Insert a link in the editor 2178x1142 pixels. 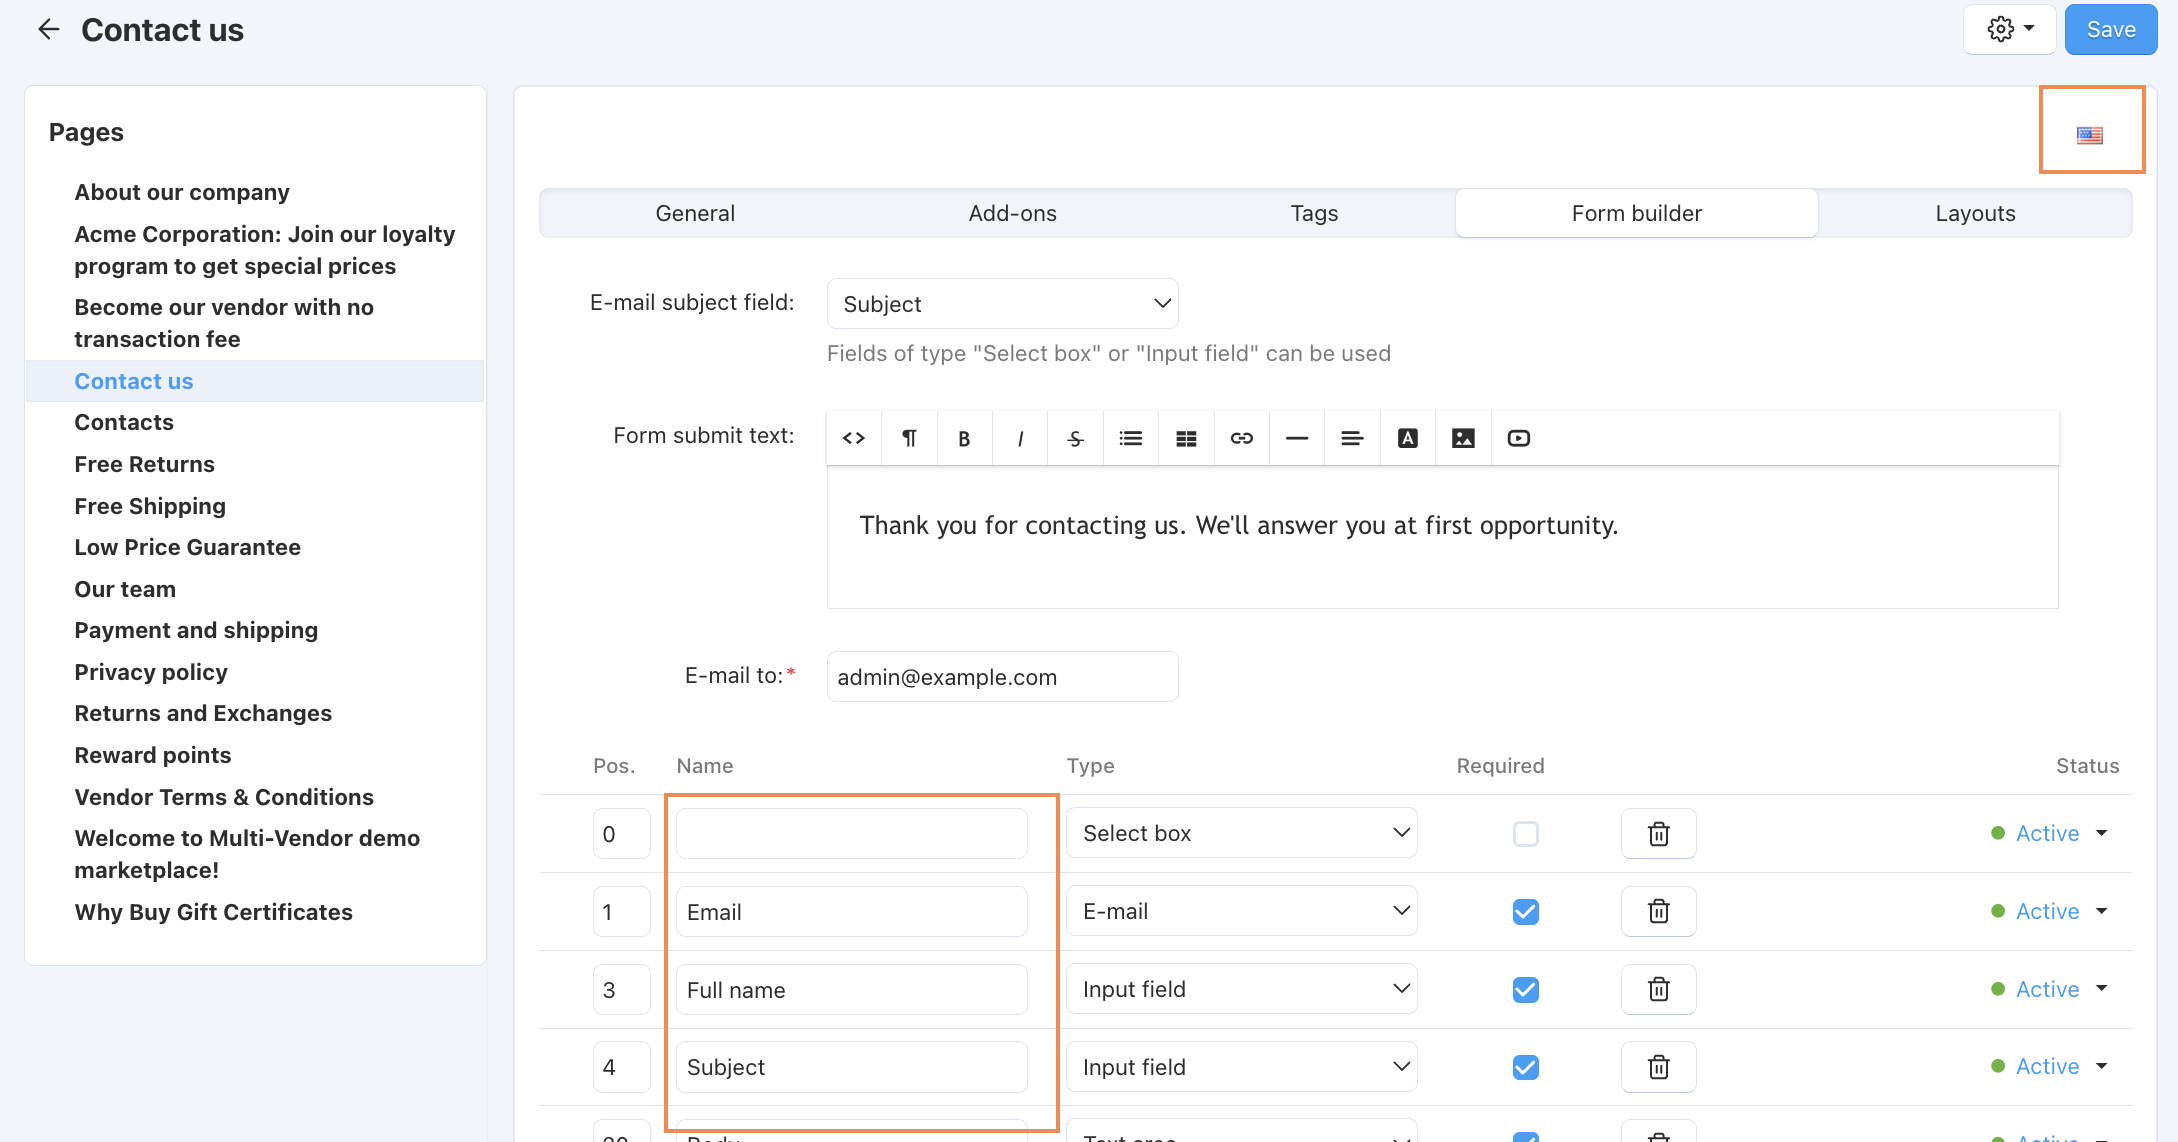pyautogui.click(x=1242, y=438)
